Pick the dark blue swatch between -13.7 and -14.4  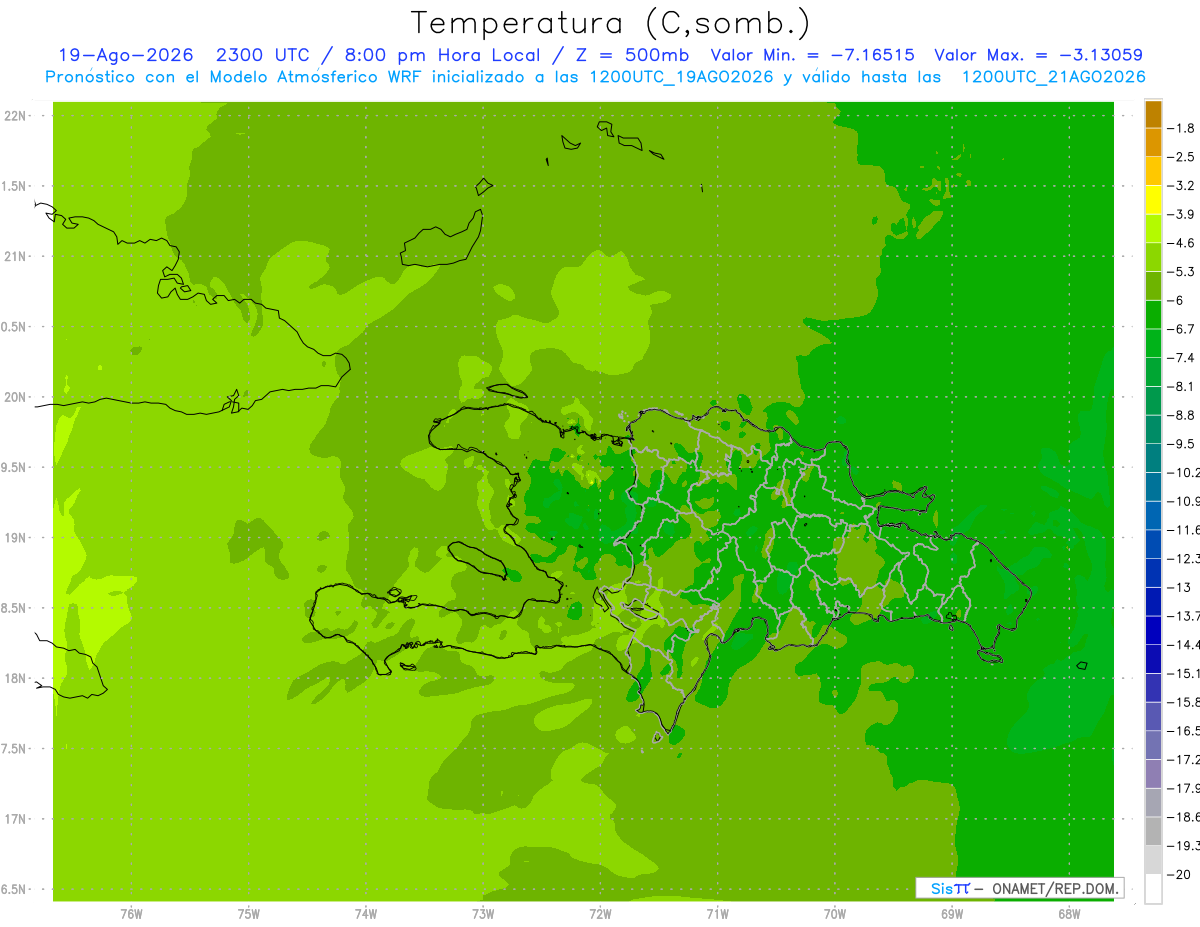(x=1153, y=630)
